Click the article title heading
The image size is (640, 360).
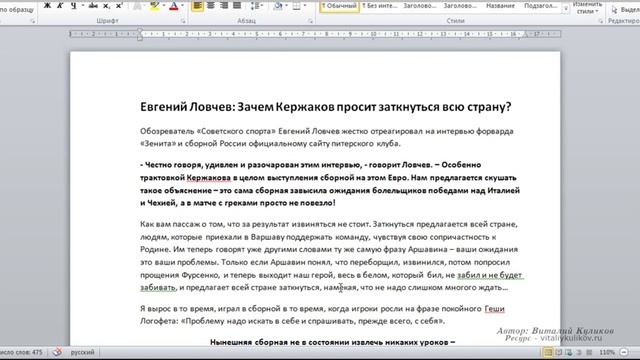(326, 107)
